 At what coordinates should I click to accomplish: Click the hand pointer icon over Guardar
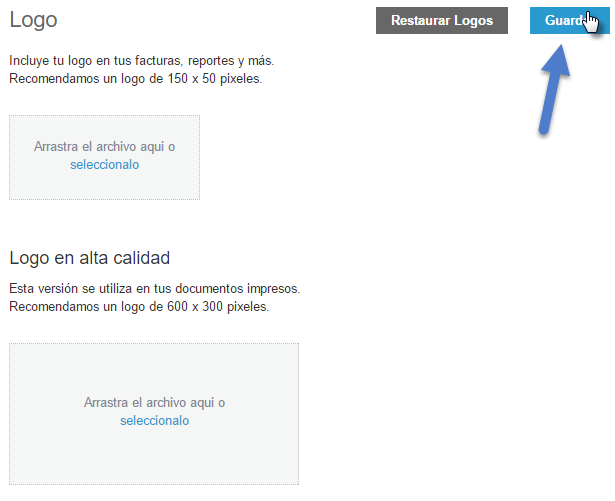click(x=591, y=22)
